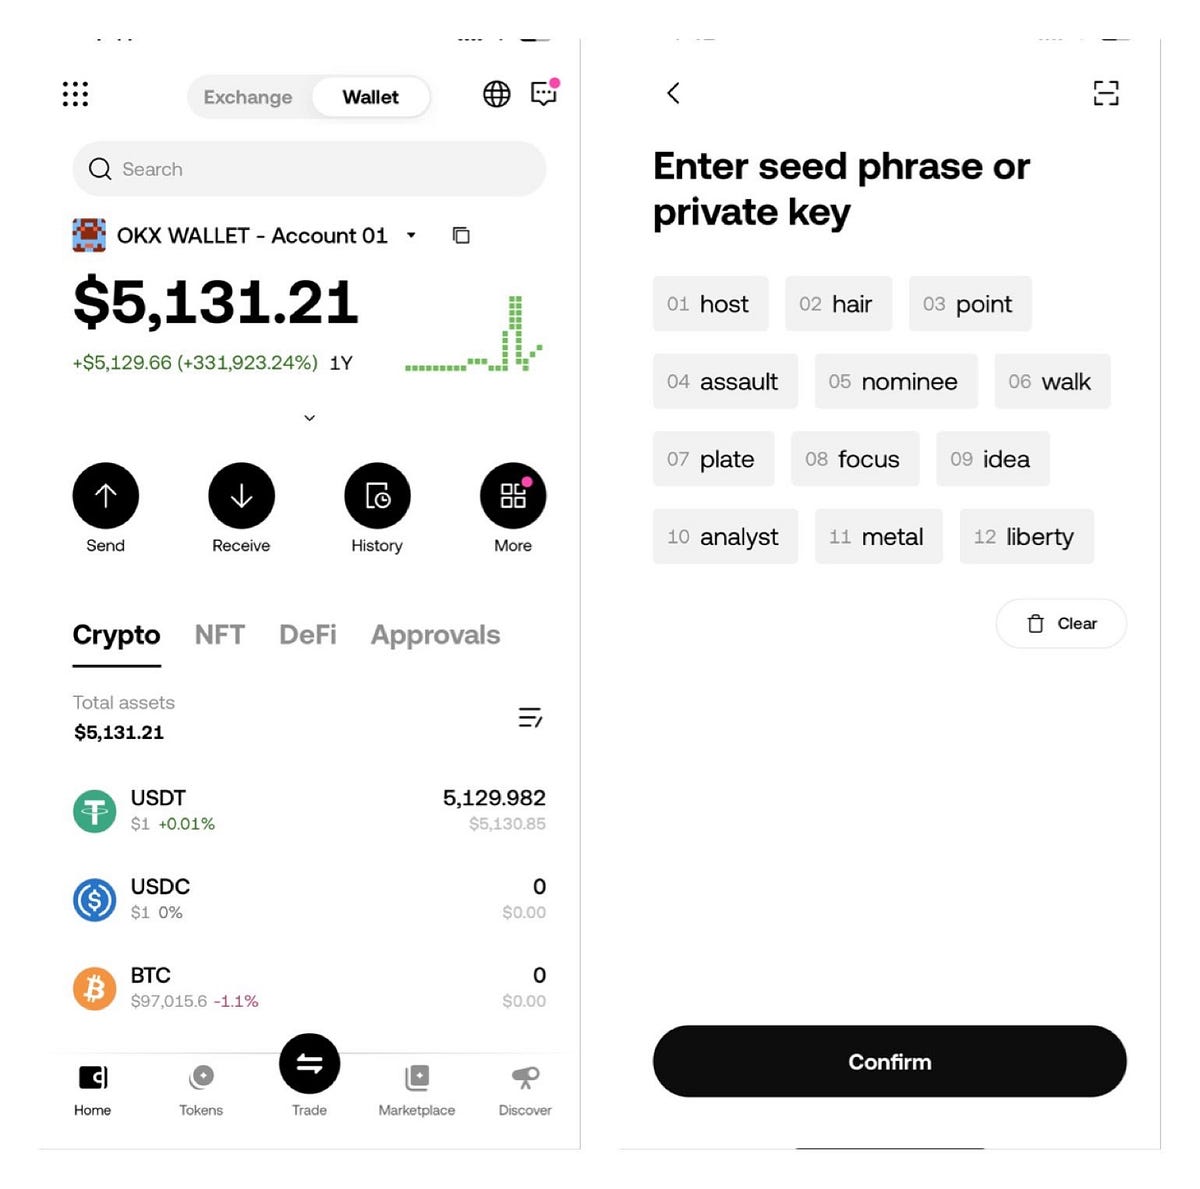Copy the wallet address with copy icon
Viewport: 1200px width, 1189px height.
click(x=461, y=235)
